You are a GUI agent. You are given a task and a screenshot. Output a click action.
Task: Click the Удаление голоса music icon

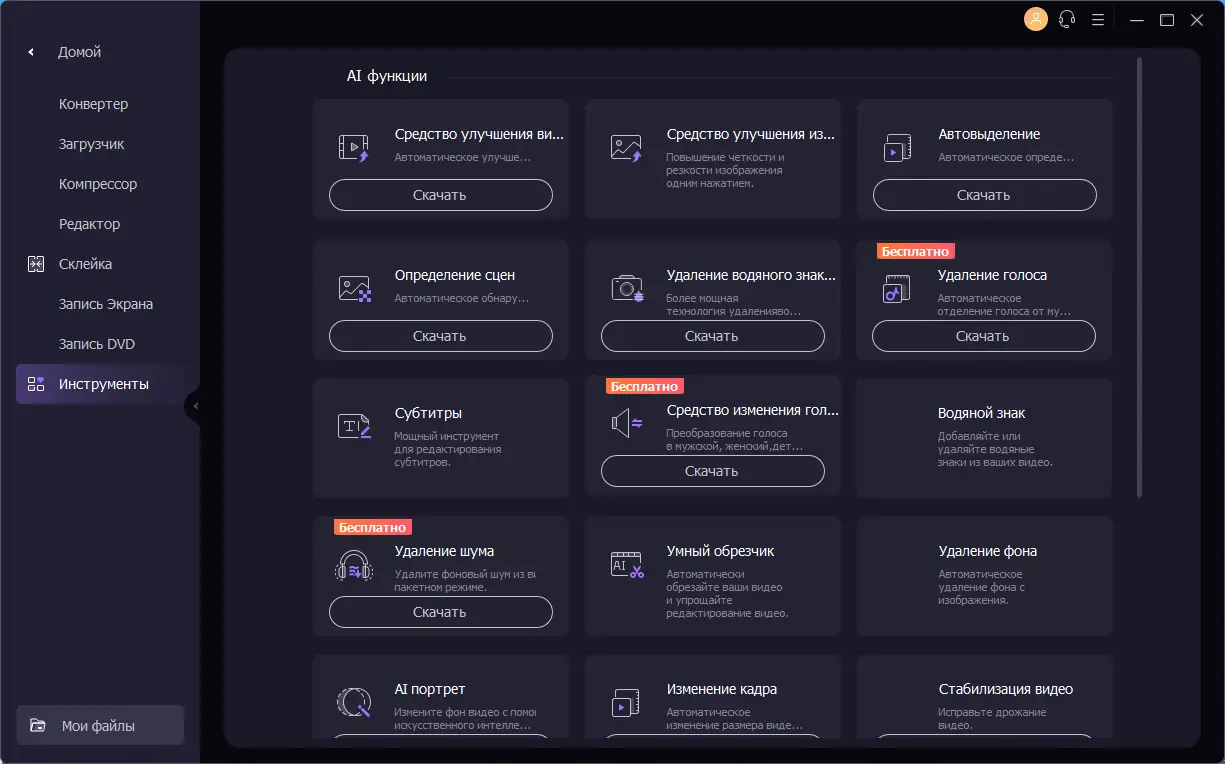(896, 289)
